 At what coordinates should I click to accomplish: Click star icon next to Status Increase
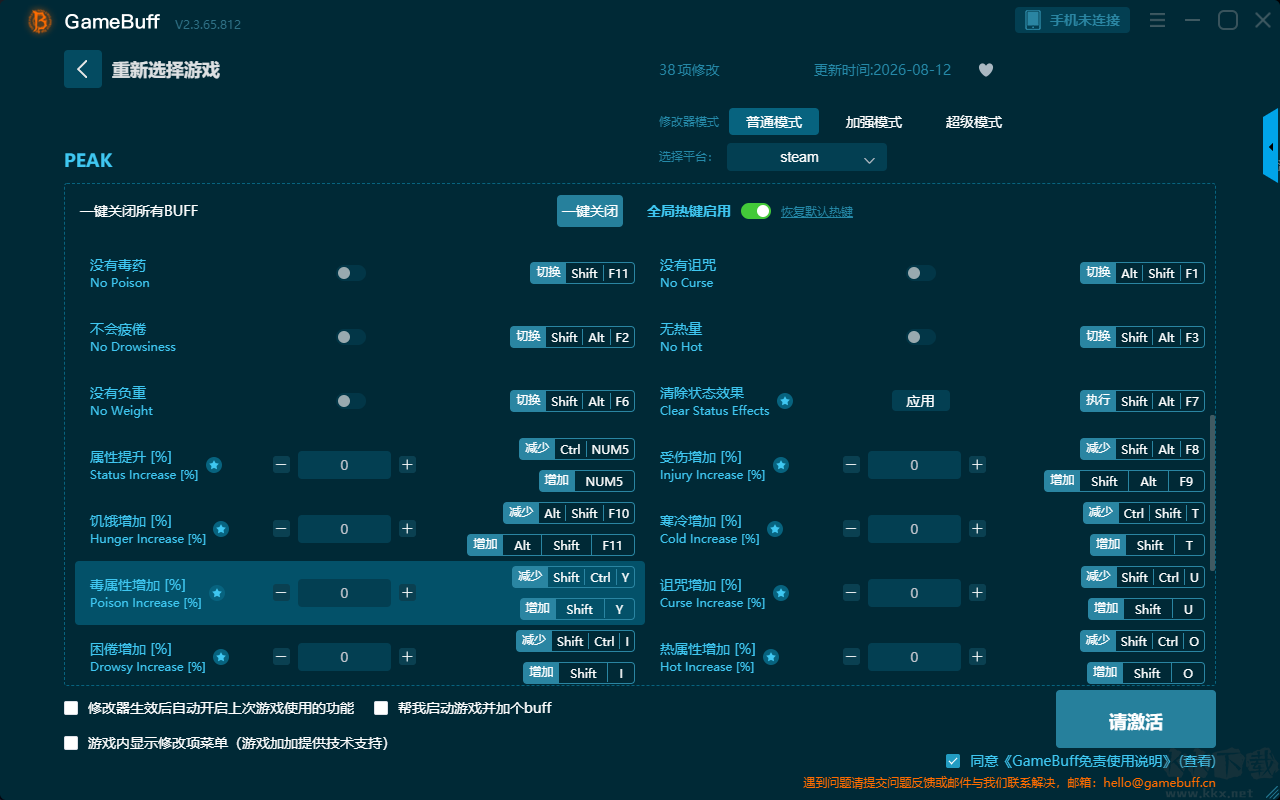pyautogui.click(x=214, y=465)
